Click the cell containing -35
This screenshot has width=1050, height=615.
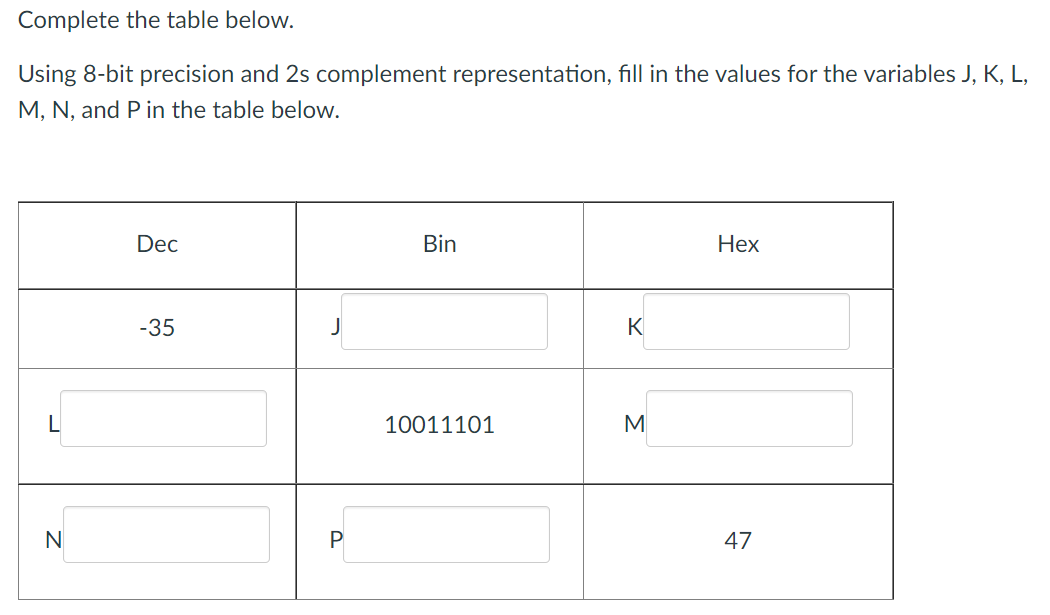[x=157, y=328]
